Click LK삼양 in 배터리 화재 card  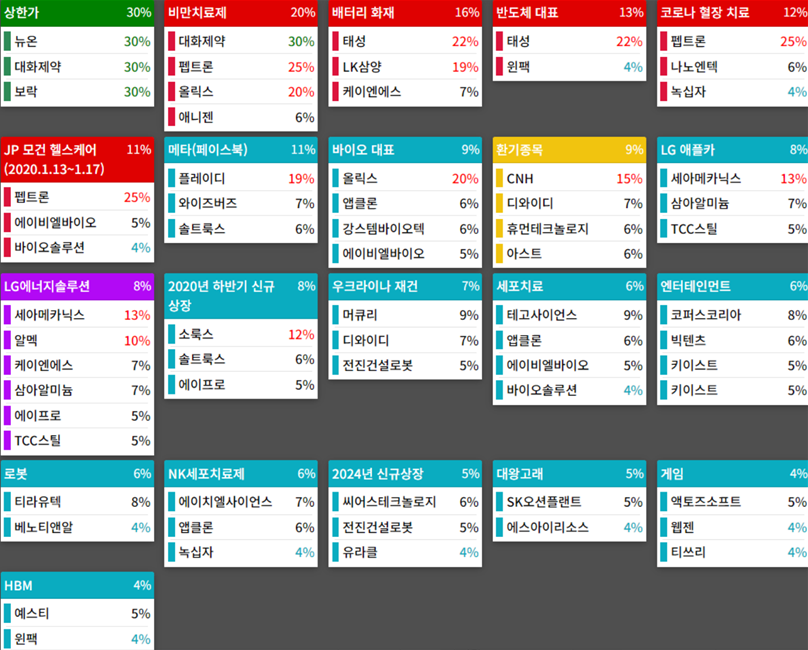coord(405,67)
